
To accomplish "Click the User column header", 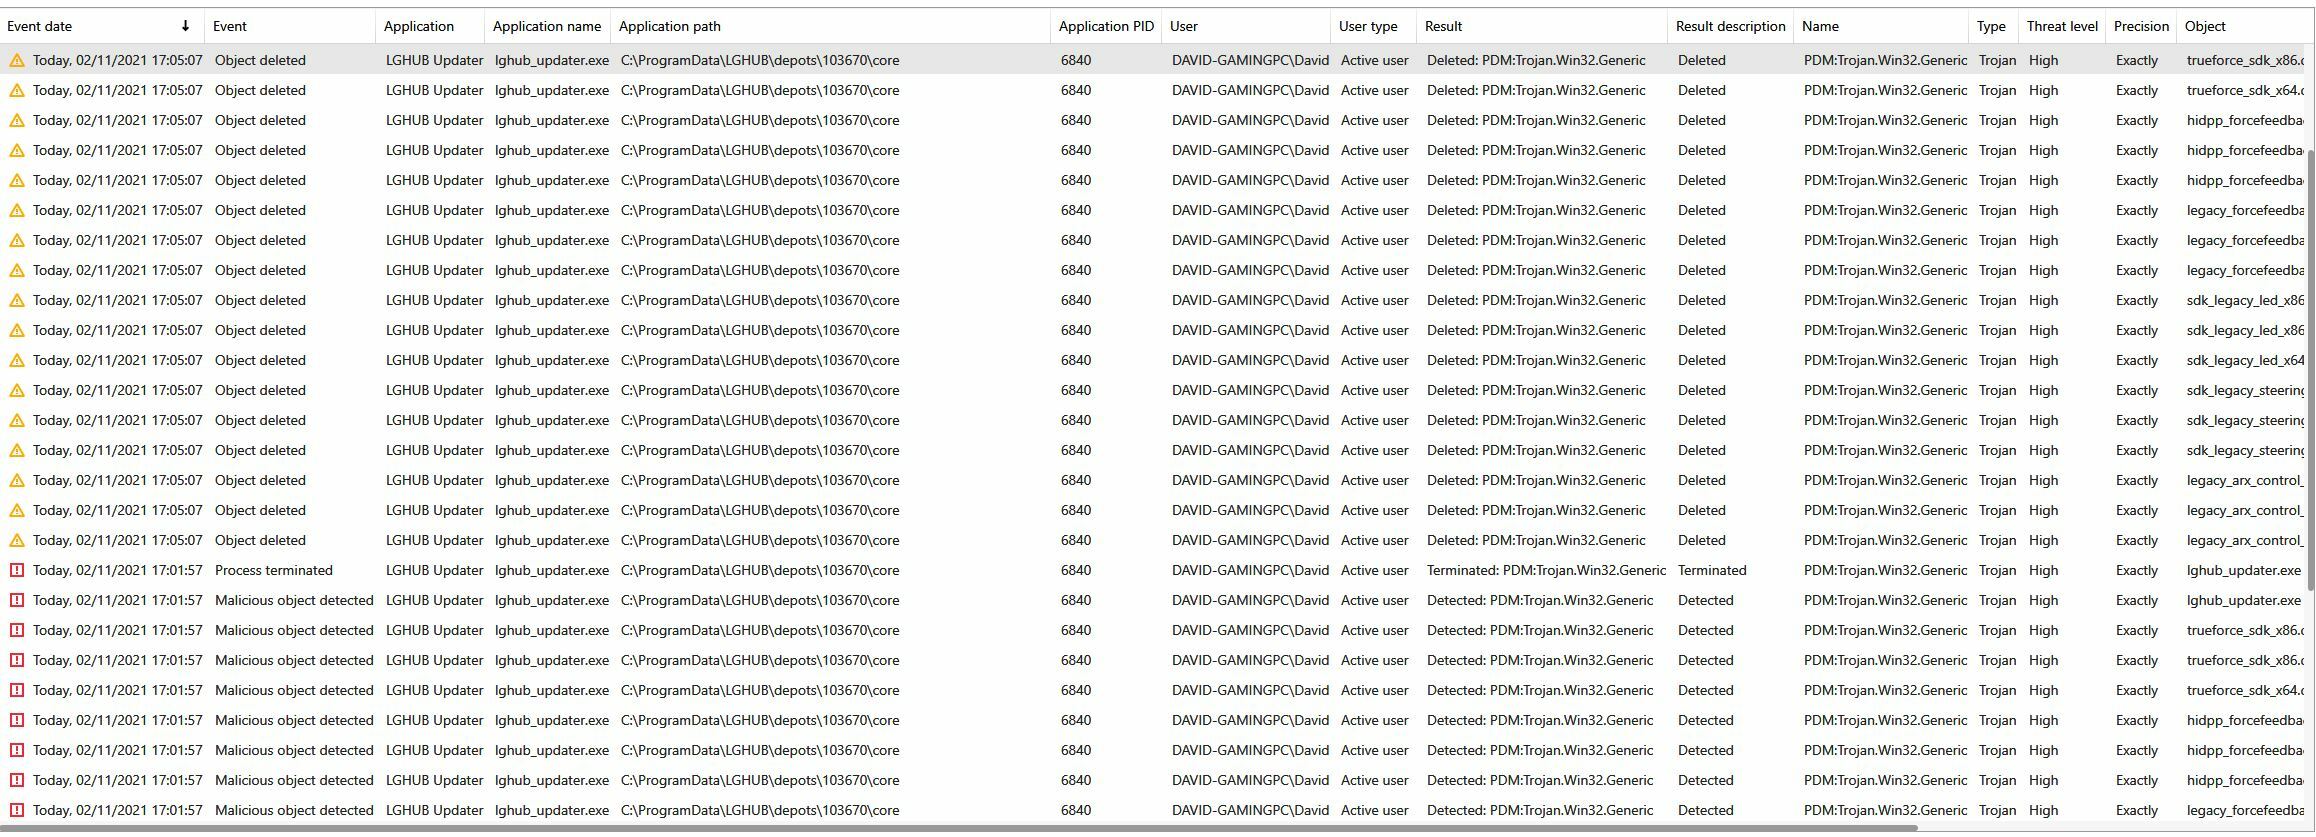I will click(1246, 26).
